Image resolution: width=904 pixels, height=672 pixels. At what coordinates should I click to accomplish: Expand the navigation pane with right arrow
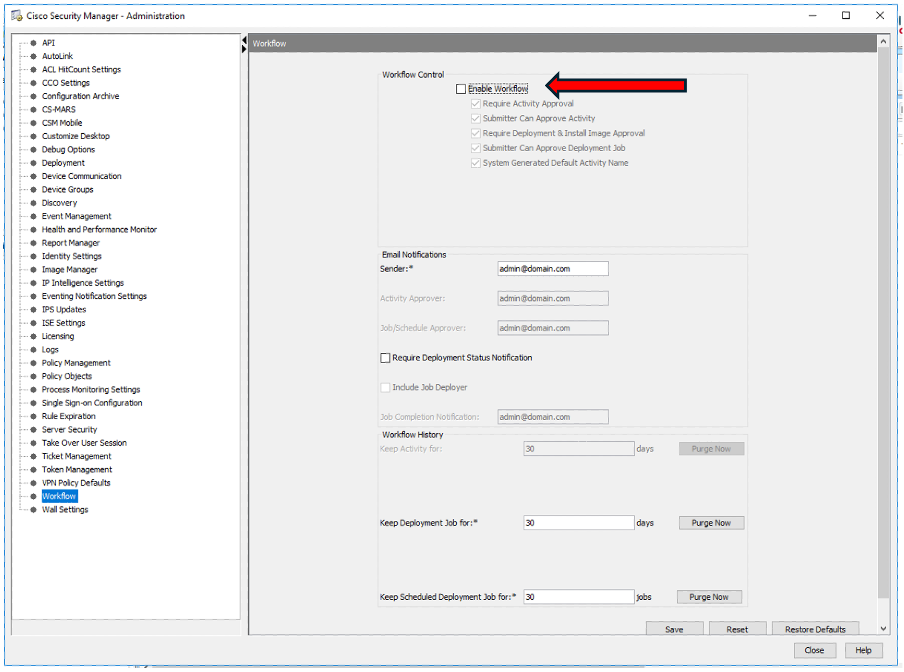coord(244,50)
